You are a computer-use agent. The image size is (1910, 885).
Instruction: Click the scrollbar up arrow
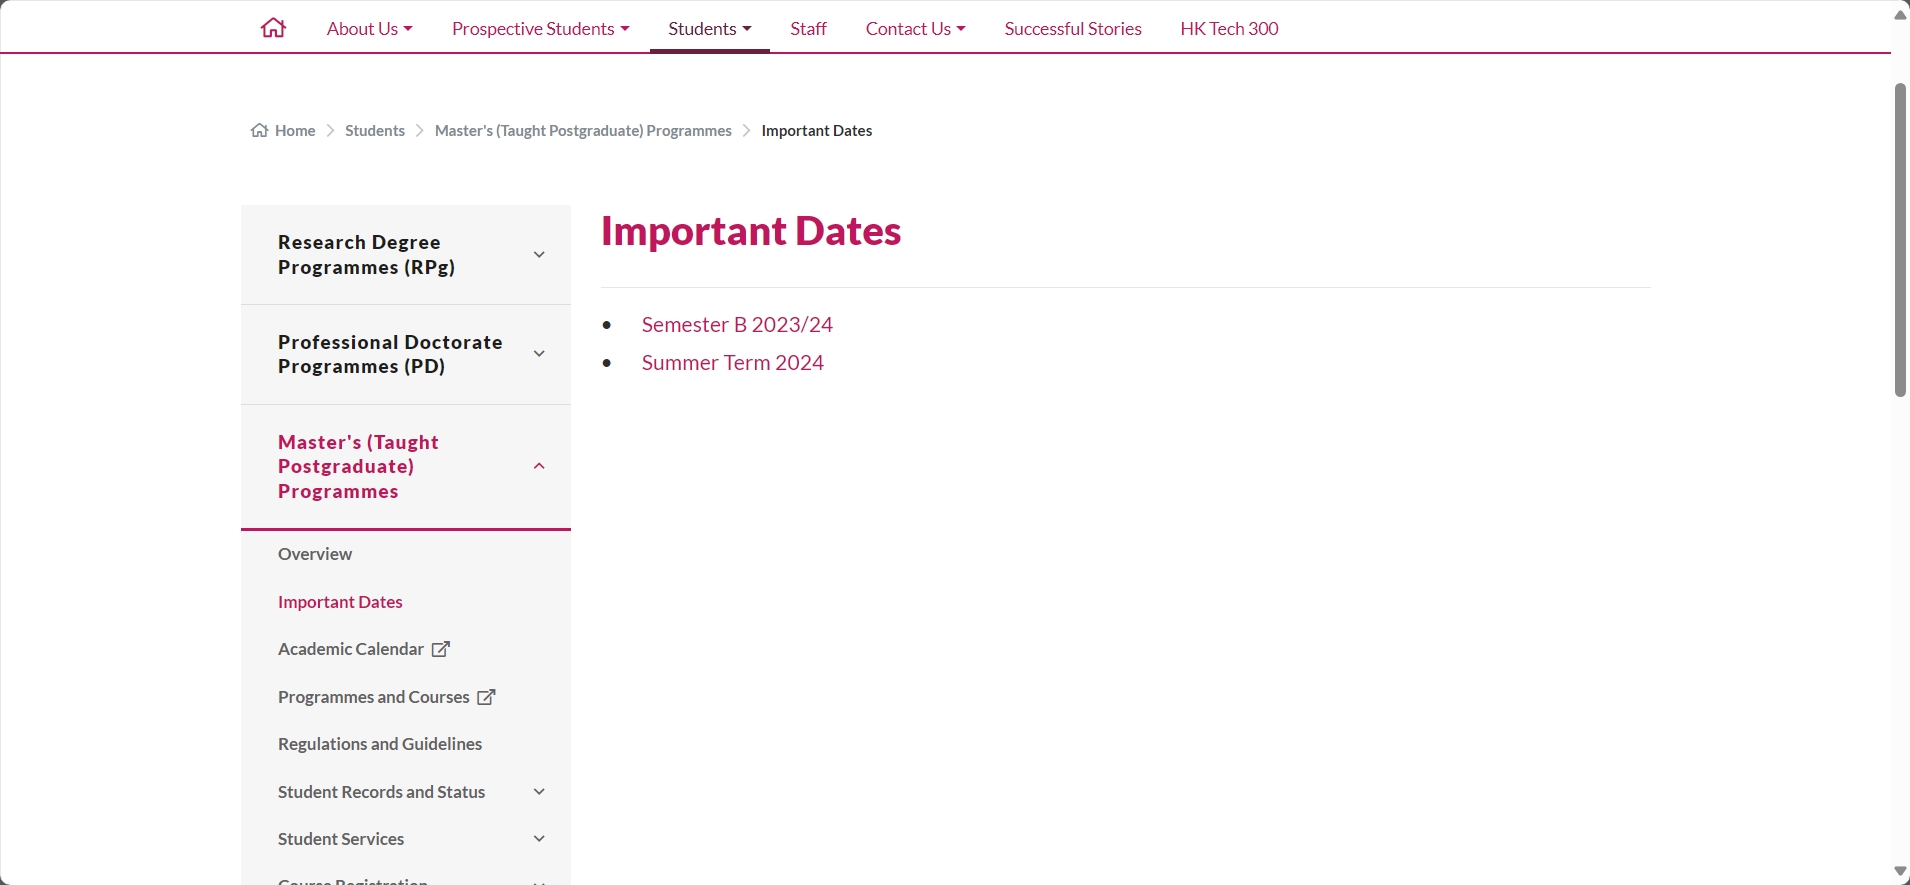pos(1900,14)
